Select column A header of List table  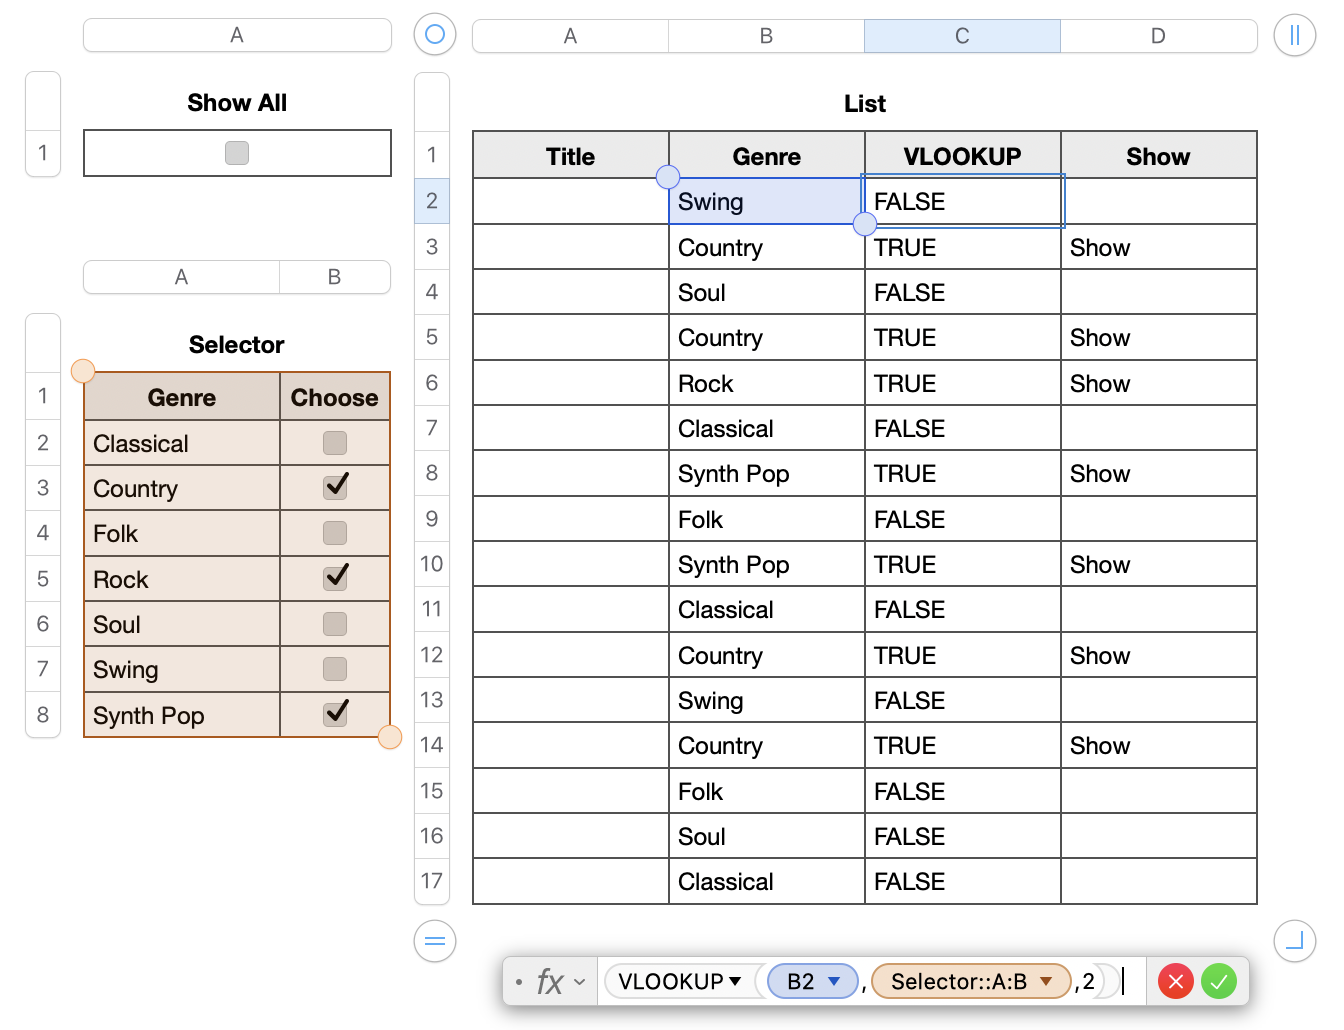tap(570, 36)
